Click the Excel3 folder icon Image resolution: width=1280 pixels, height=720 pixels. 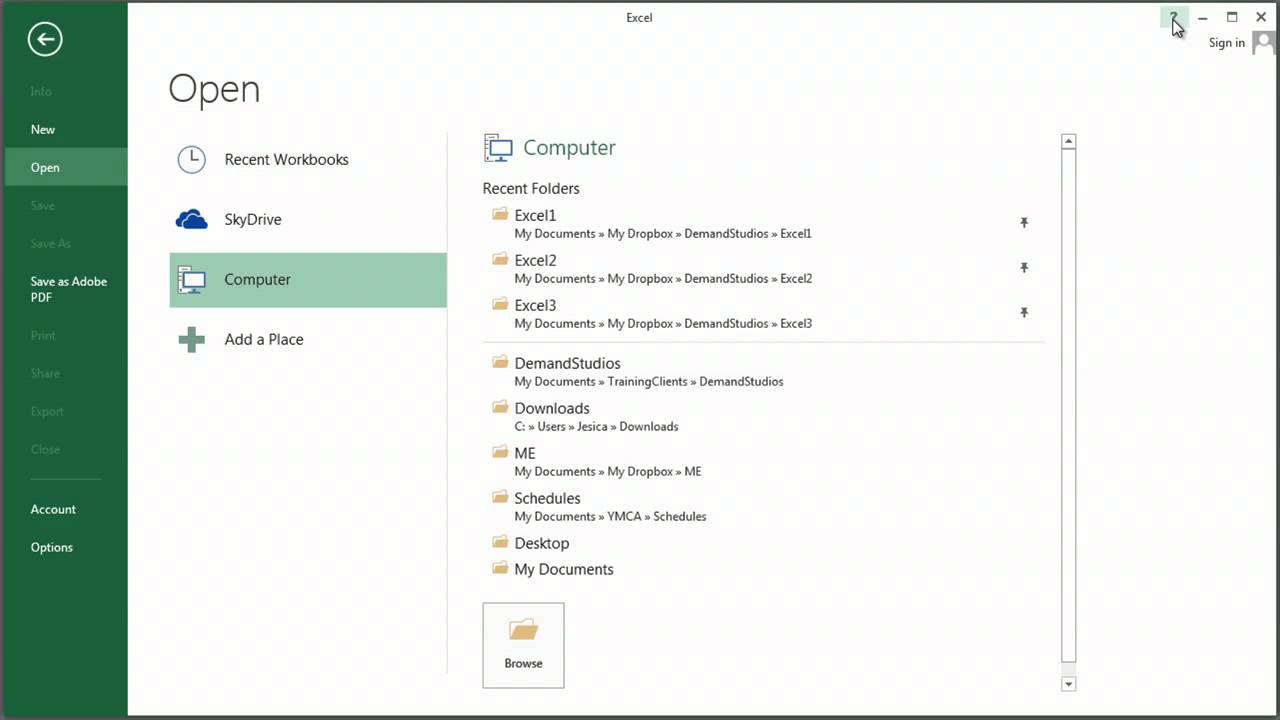coord(500,304)
